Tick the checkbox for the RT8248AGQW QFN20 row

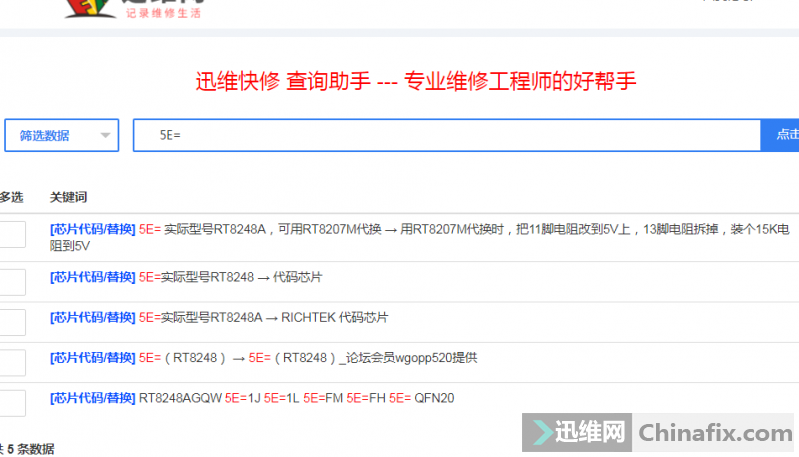tap(12, 403)
